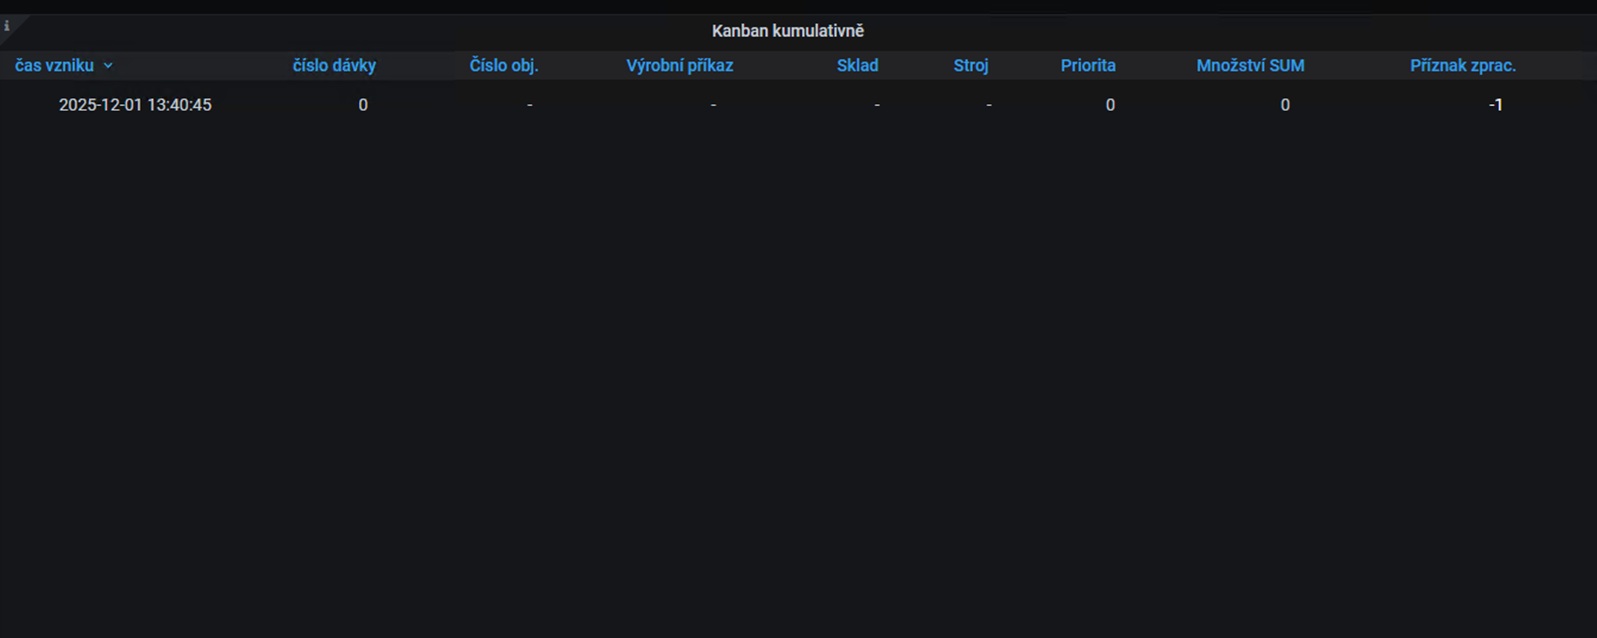Open the Kanban kumulativně panel title menu
Viewport: 1597px width, 638px height.
787,31
